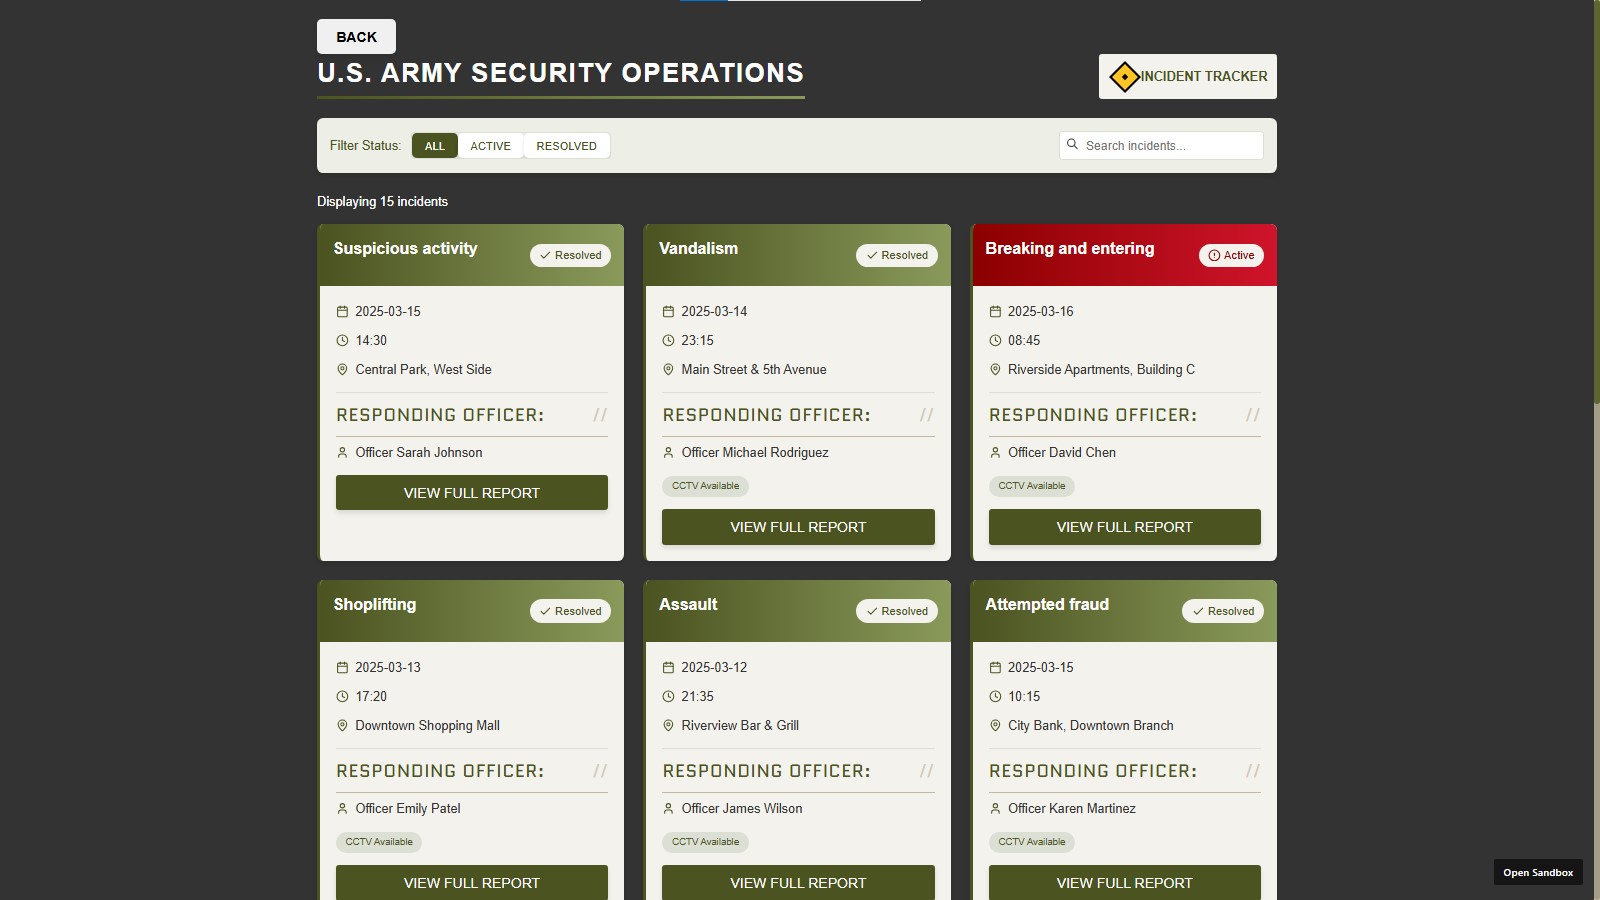
Task: Filter incidents by RESOLVED status
Action: click(566, 146)
